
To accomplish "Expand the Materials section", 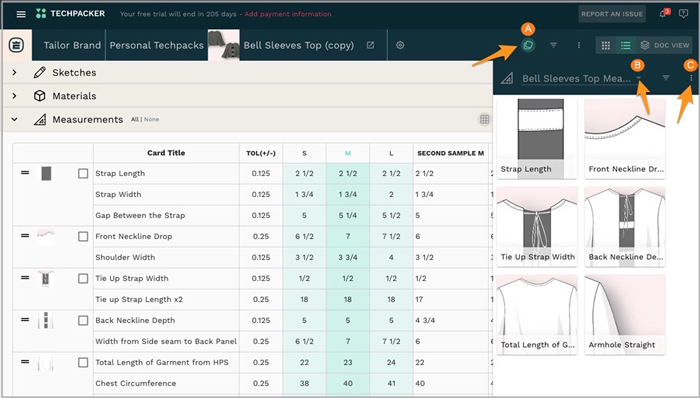I will tap(14, 96).
